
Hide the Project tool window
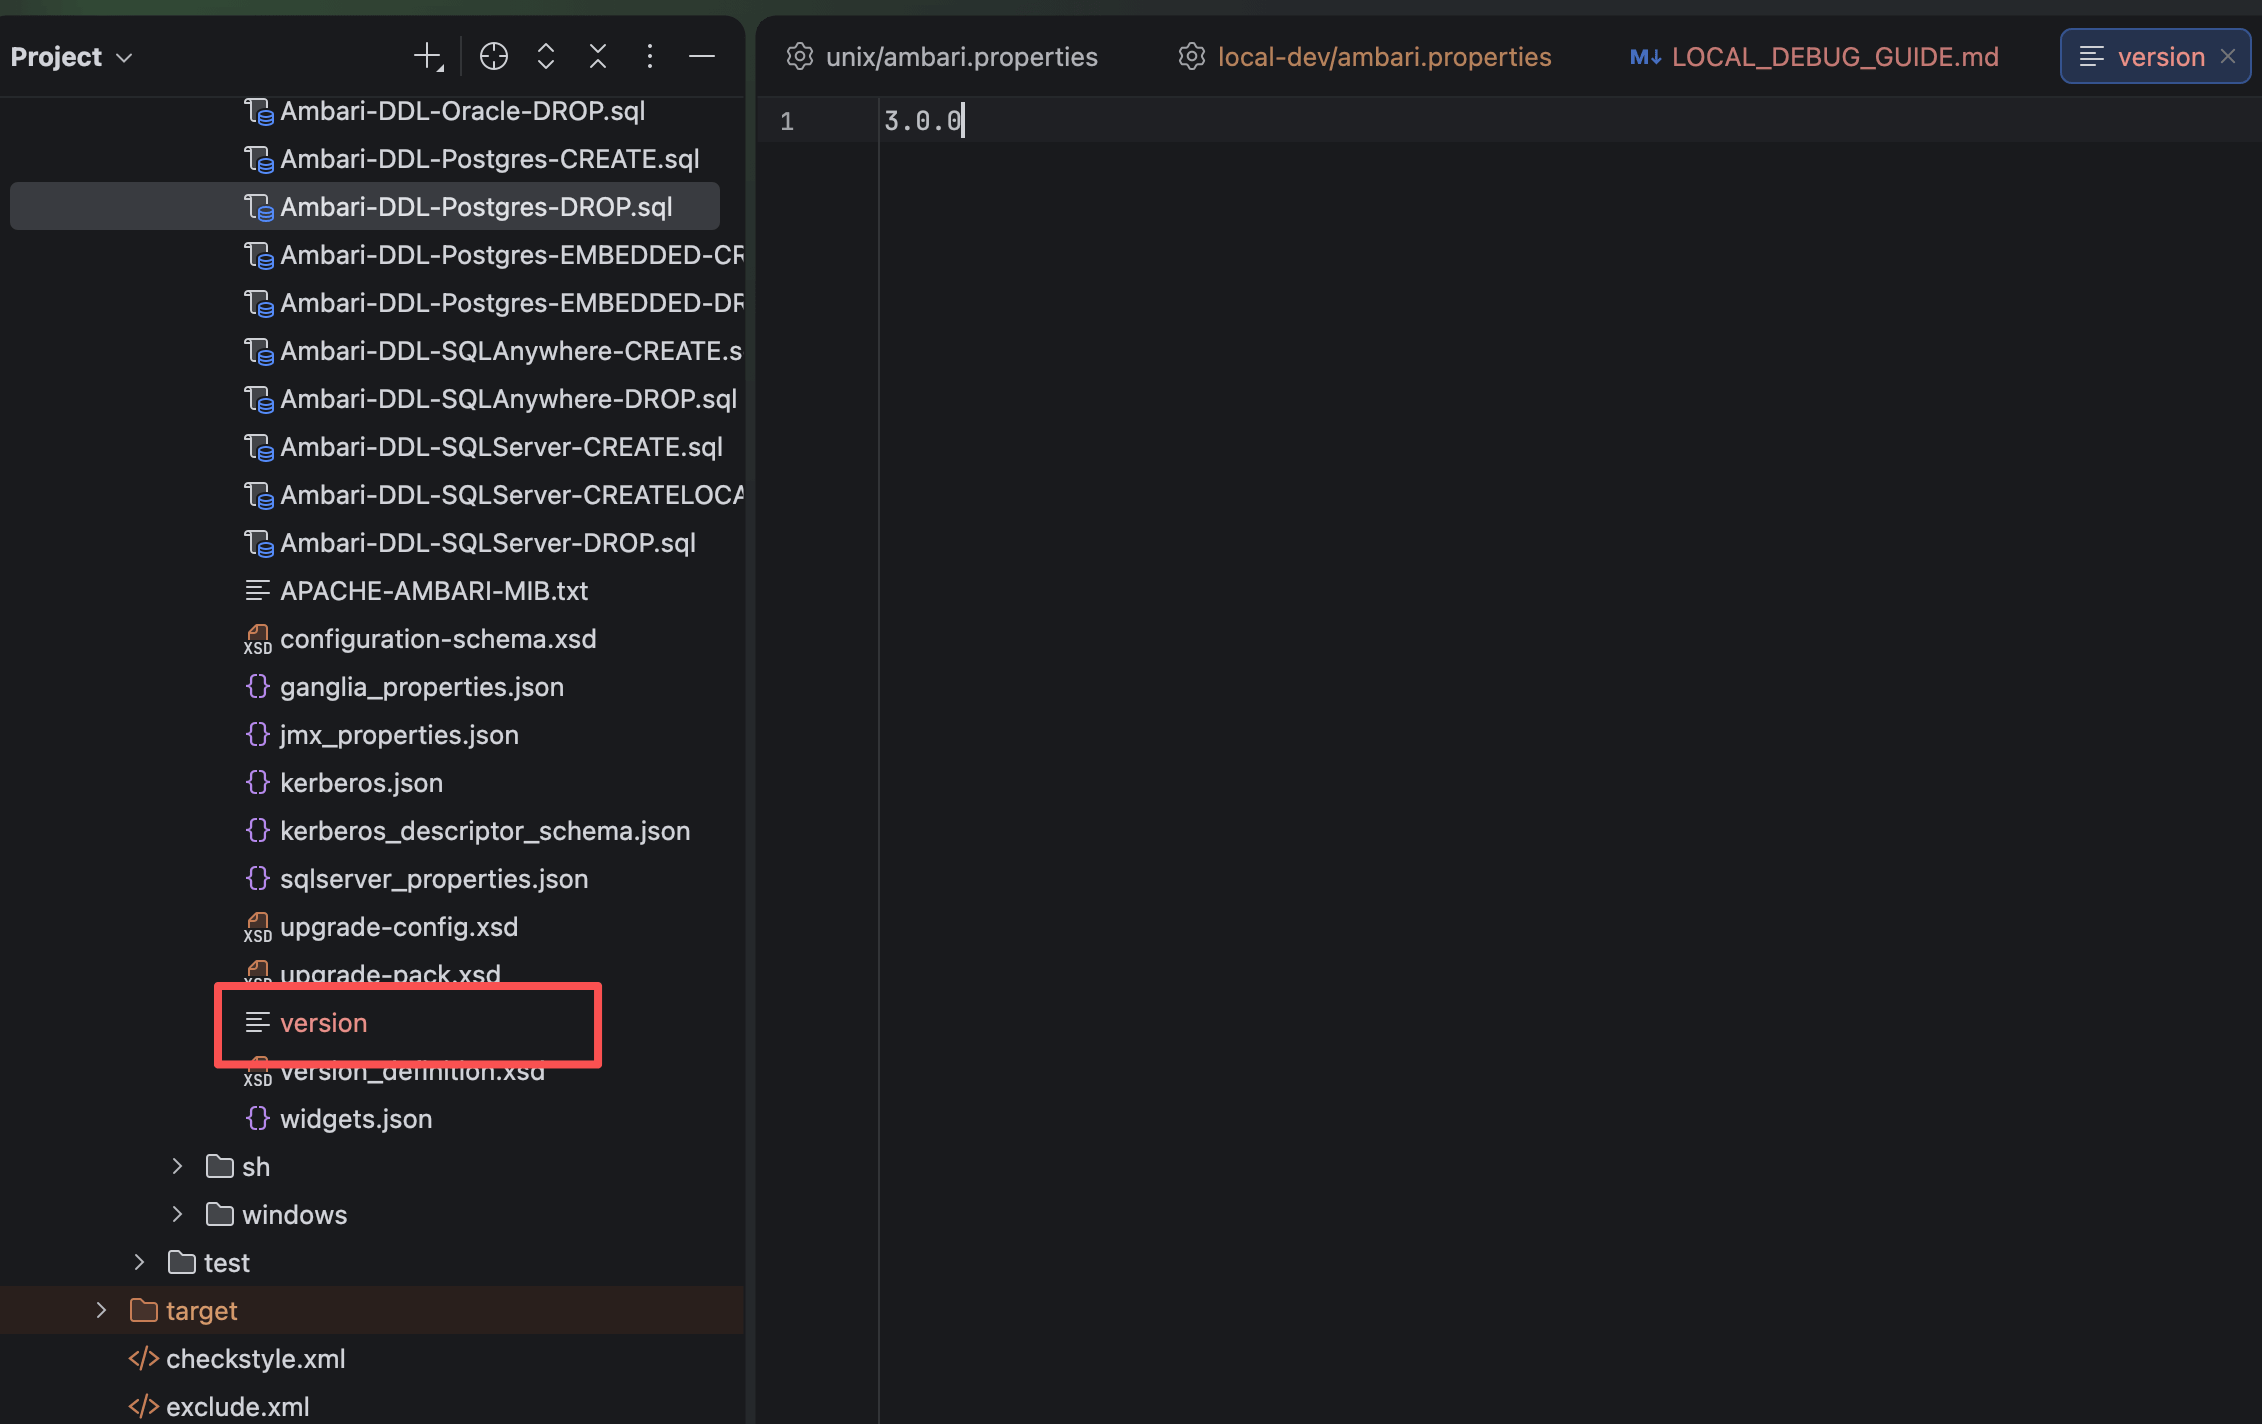coord(701,57)
